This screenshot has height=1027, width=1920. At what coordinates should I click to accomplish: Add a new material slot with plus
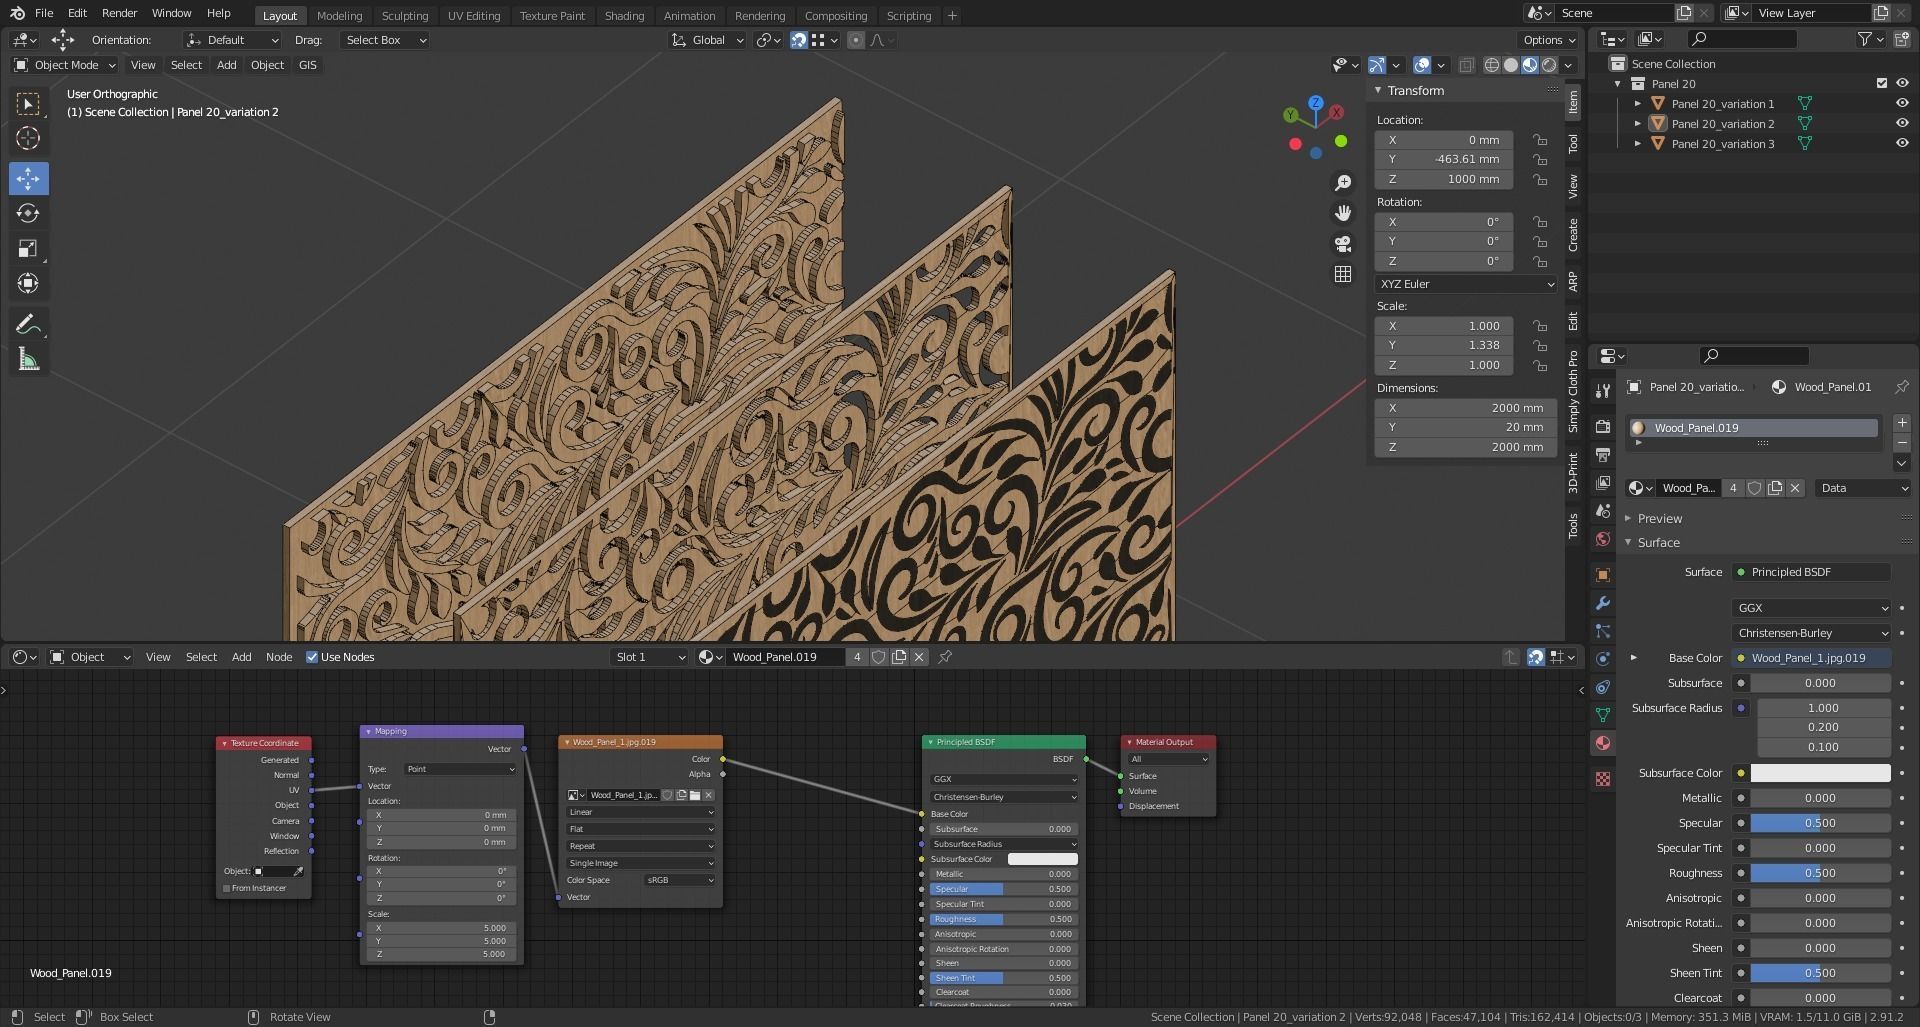tap(1902, 423)
